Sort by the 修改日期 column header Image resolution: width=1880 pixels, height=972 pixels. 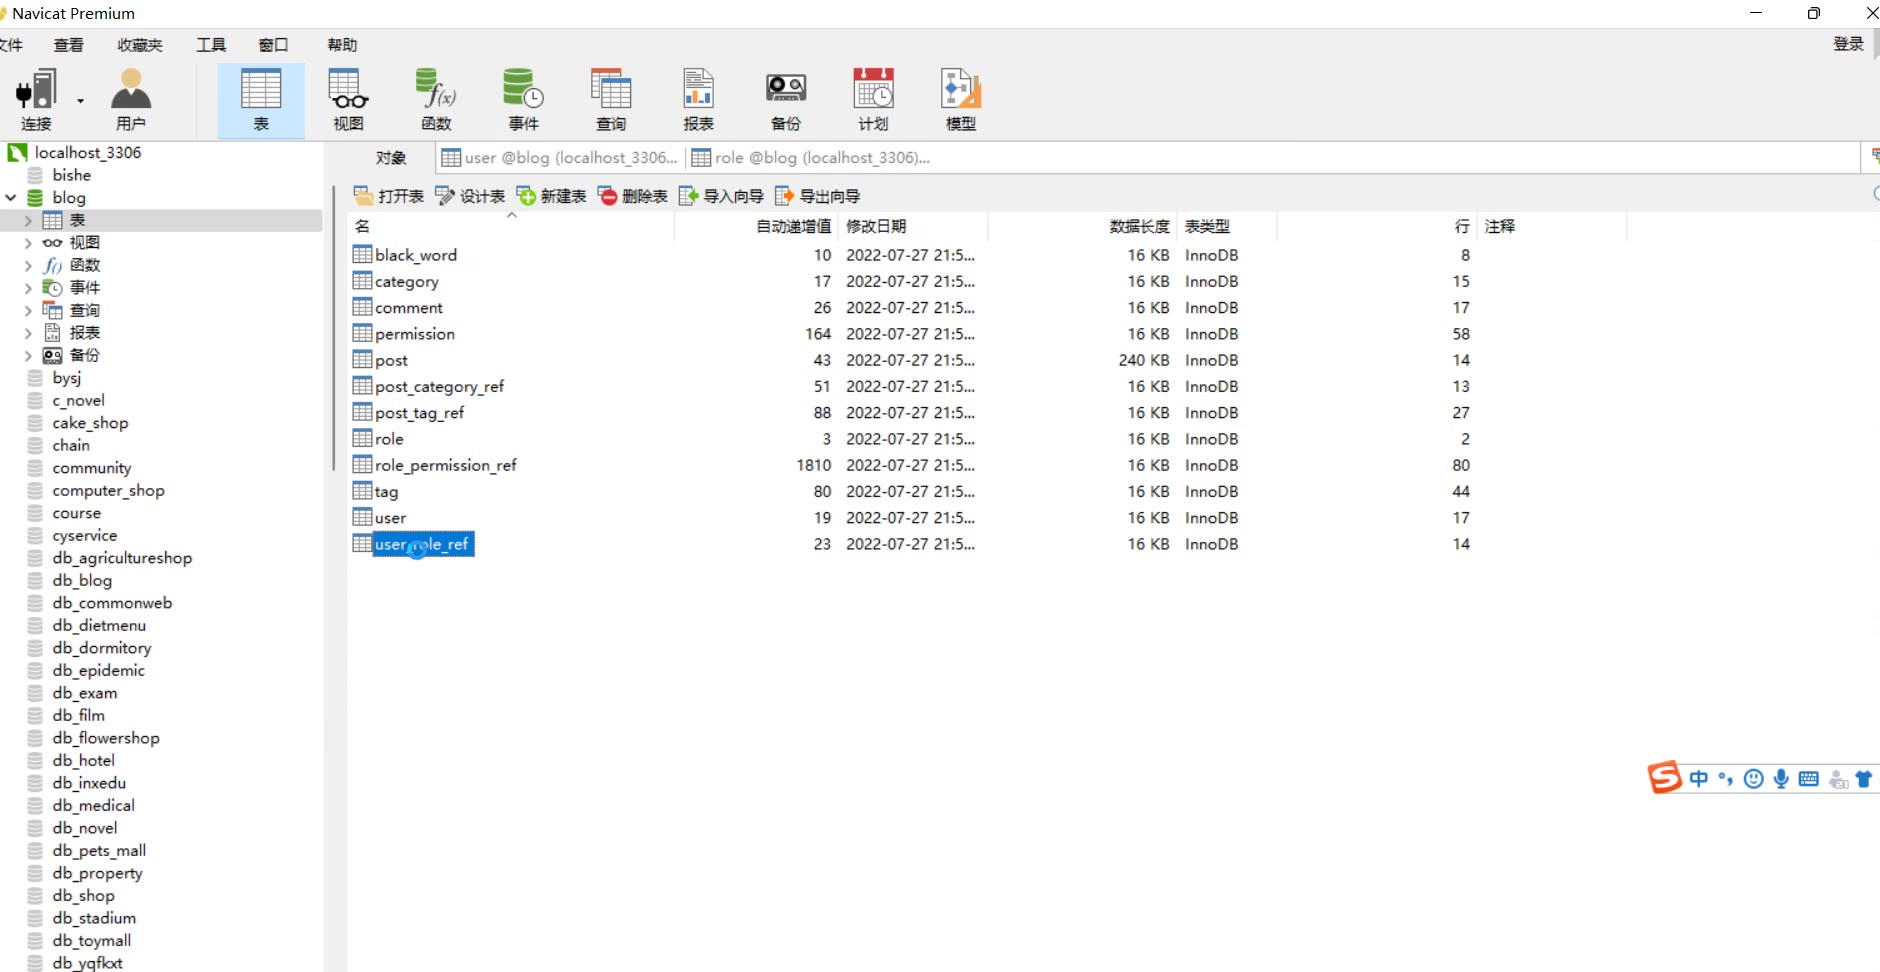(x=913, y=227)
